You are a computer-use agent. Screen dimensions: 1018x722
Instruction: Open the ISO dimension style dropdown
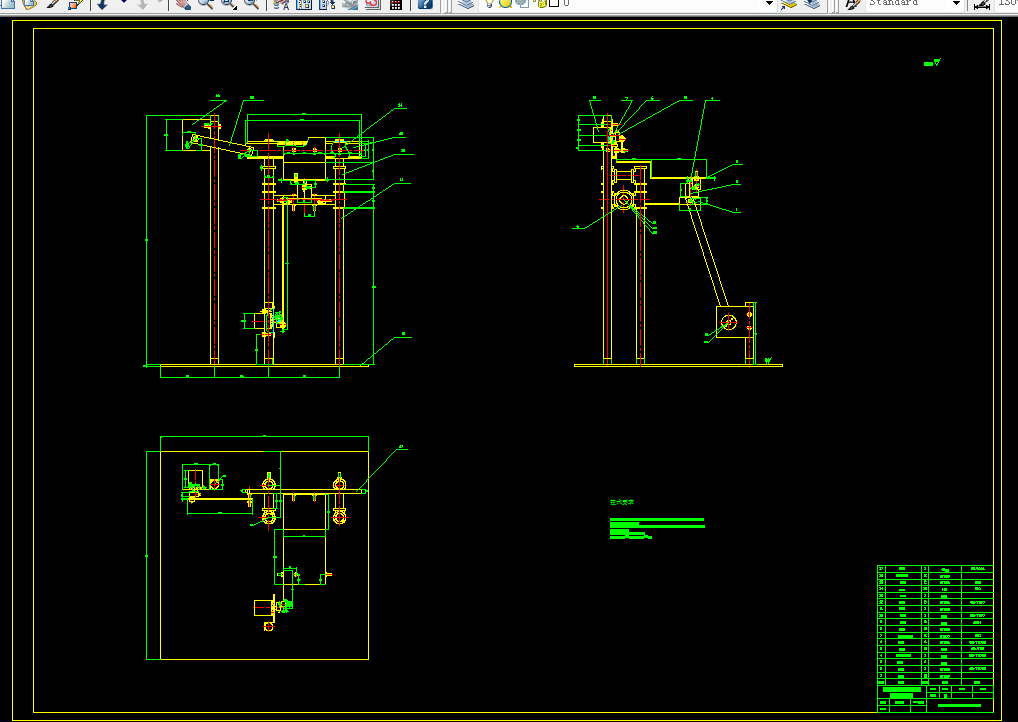coord(1007,3)
